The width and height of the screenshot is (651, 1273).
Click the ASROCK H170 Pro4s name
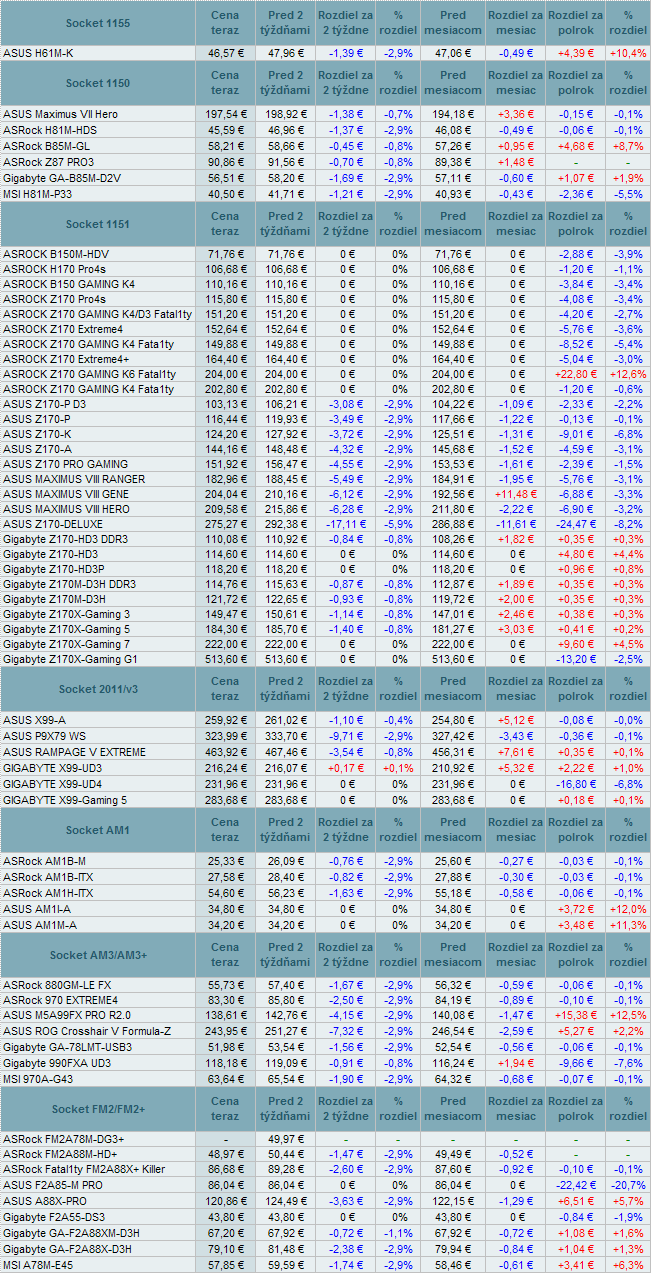tap(54, 269)
